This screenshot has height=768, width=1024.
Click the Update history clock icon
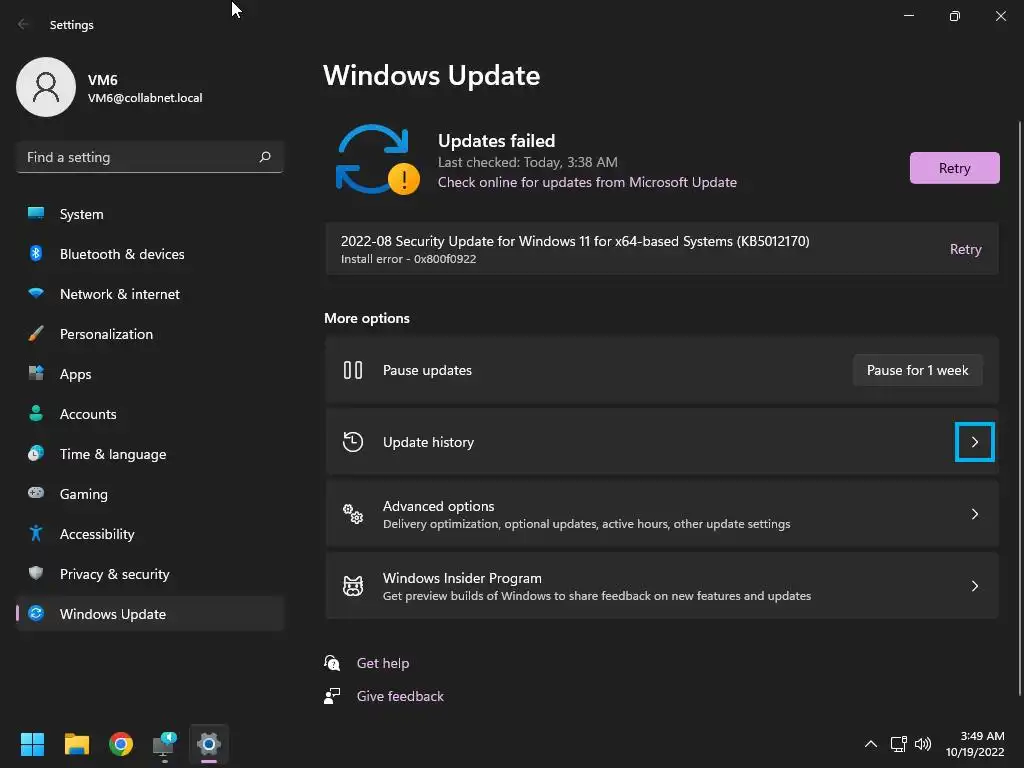pos(353,442)
